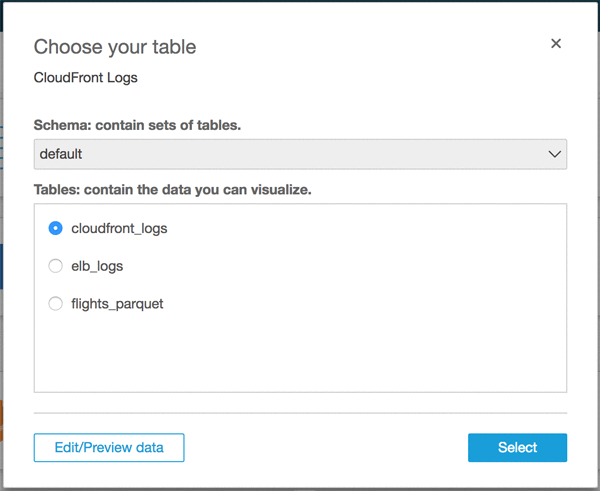Click the divider line above the buttons
Screen dimensions: 600x491
click(300, 412)
